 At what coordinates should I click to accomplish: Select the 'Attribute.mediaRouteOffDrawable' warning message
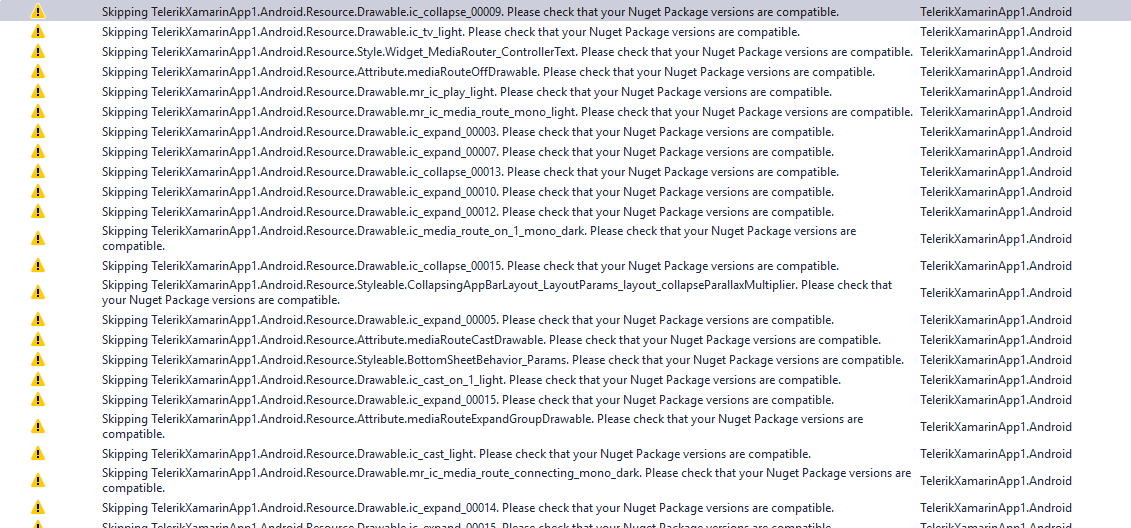click(488, 71)
